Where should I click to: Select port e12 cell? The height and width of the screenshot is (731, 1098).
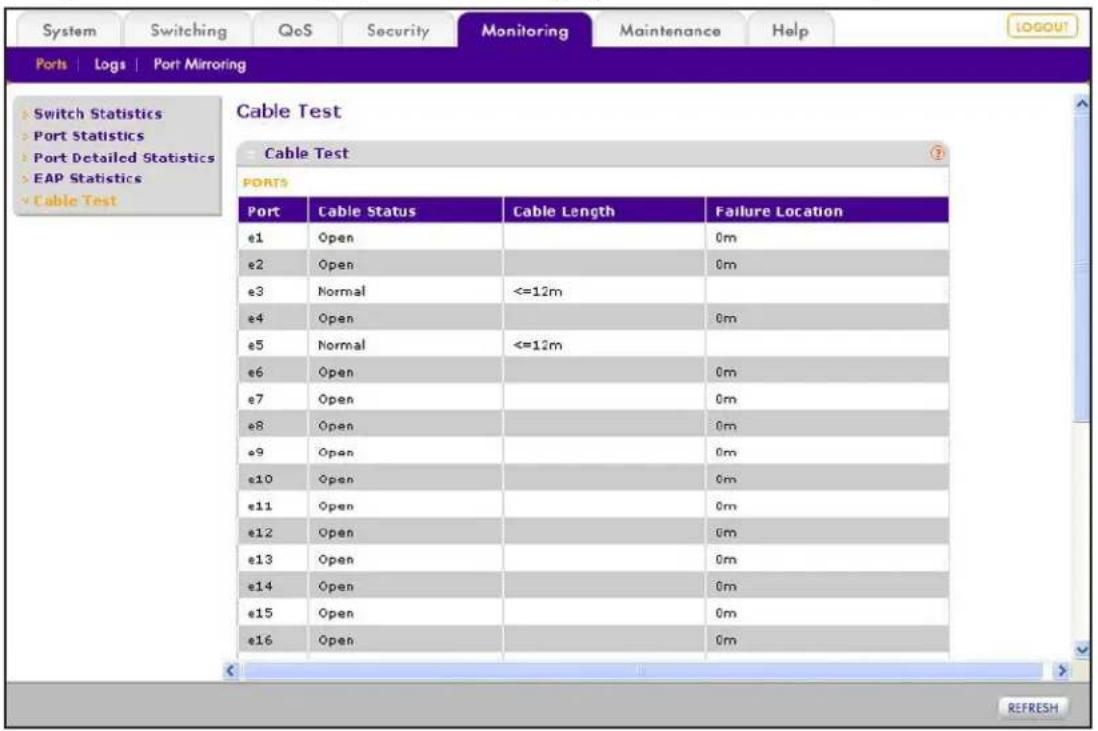[x=273, y=532]
